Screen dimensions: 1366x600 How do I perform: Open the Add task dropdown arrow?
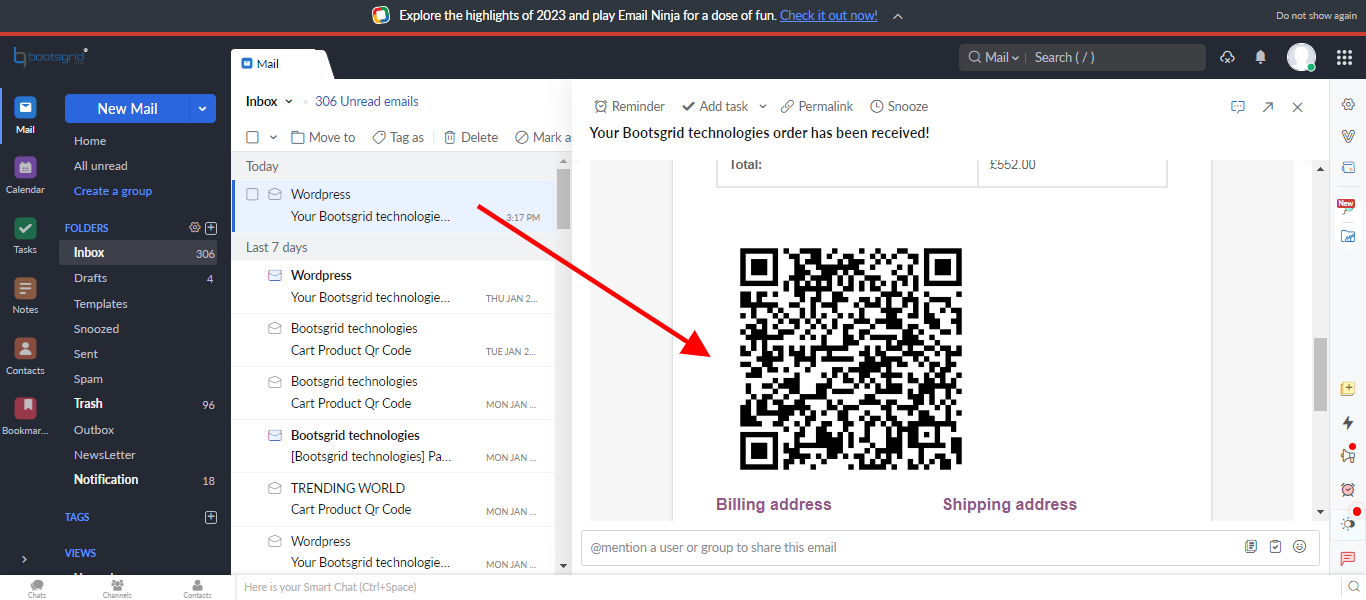pos(763,106)
